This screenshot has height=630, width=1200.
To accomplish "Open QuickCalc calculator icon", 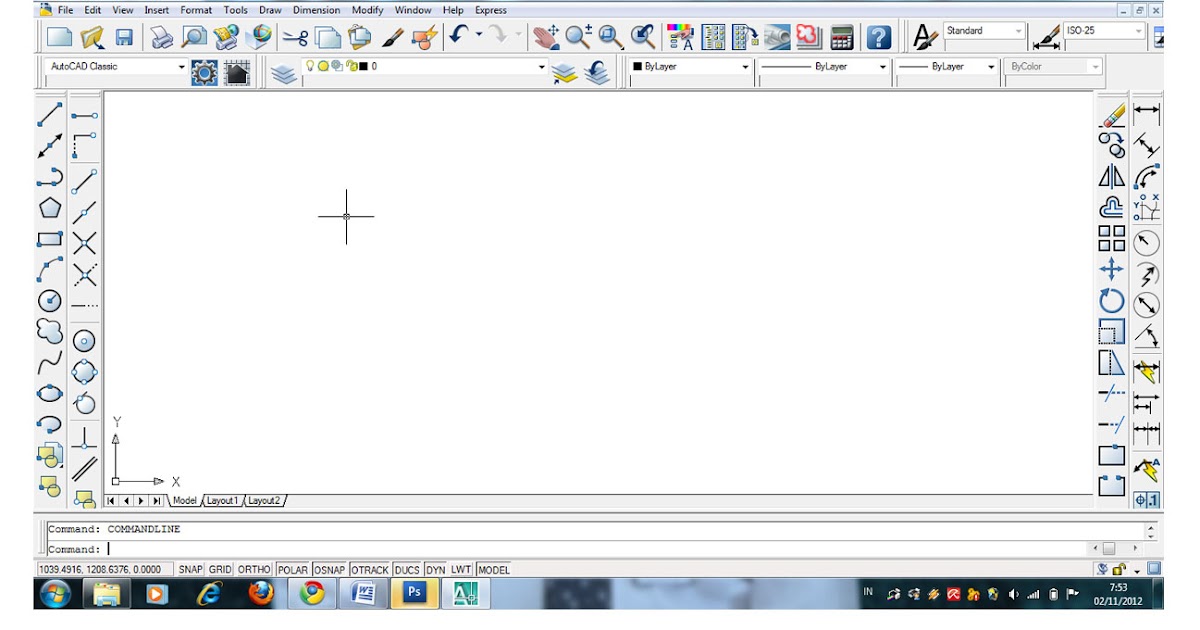I will click(842, 38).
